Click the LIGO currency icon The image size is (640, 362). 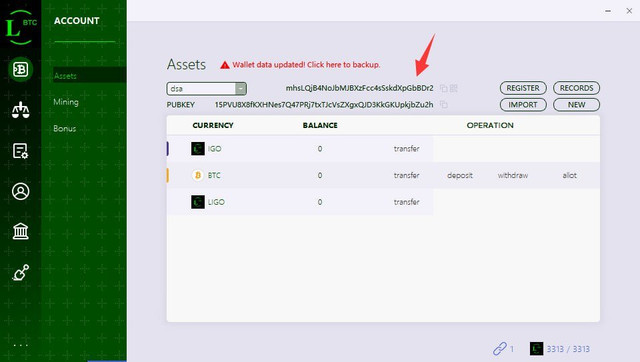pos(198,202)
